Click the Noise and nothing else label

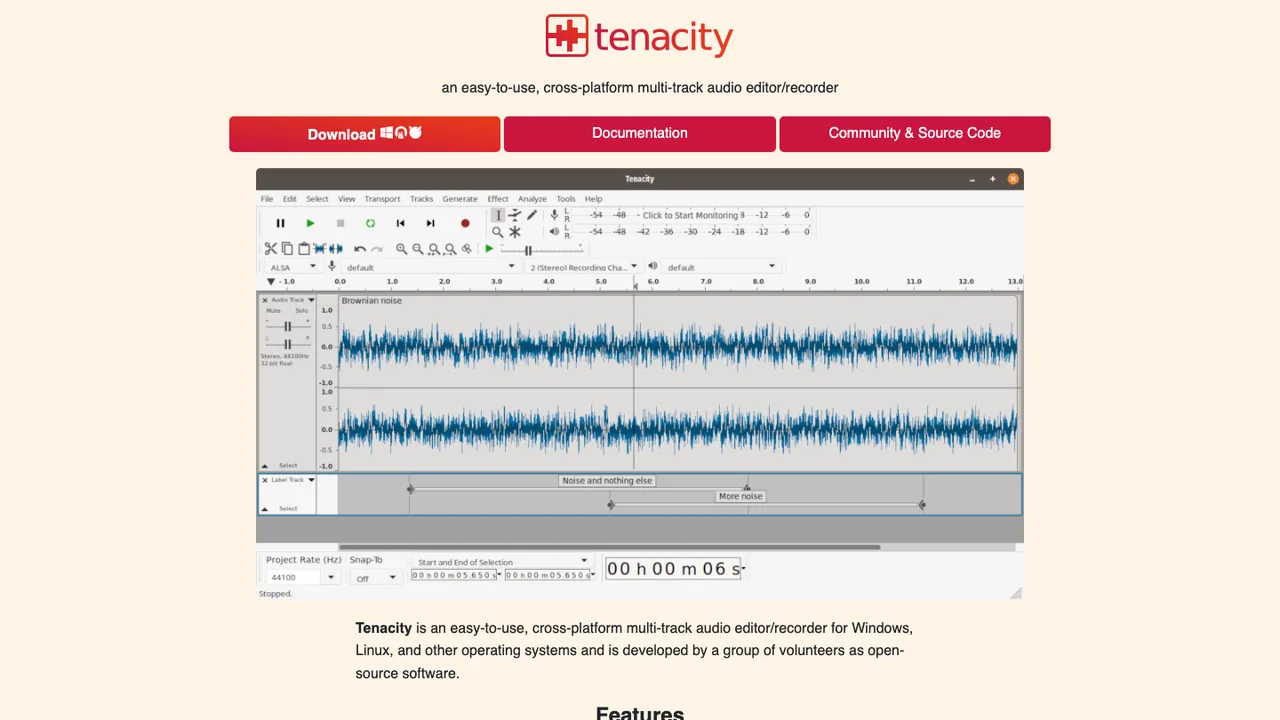tap(607, 481)
